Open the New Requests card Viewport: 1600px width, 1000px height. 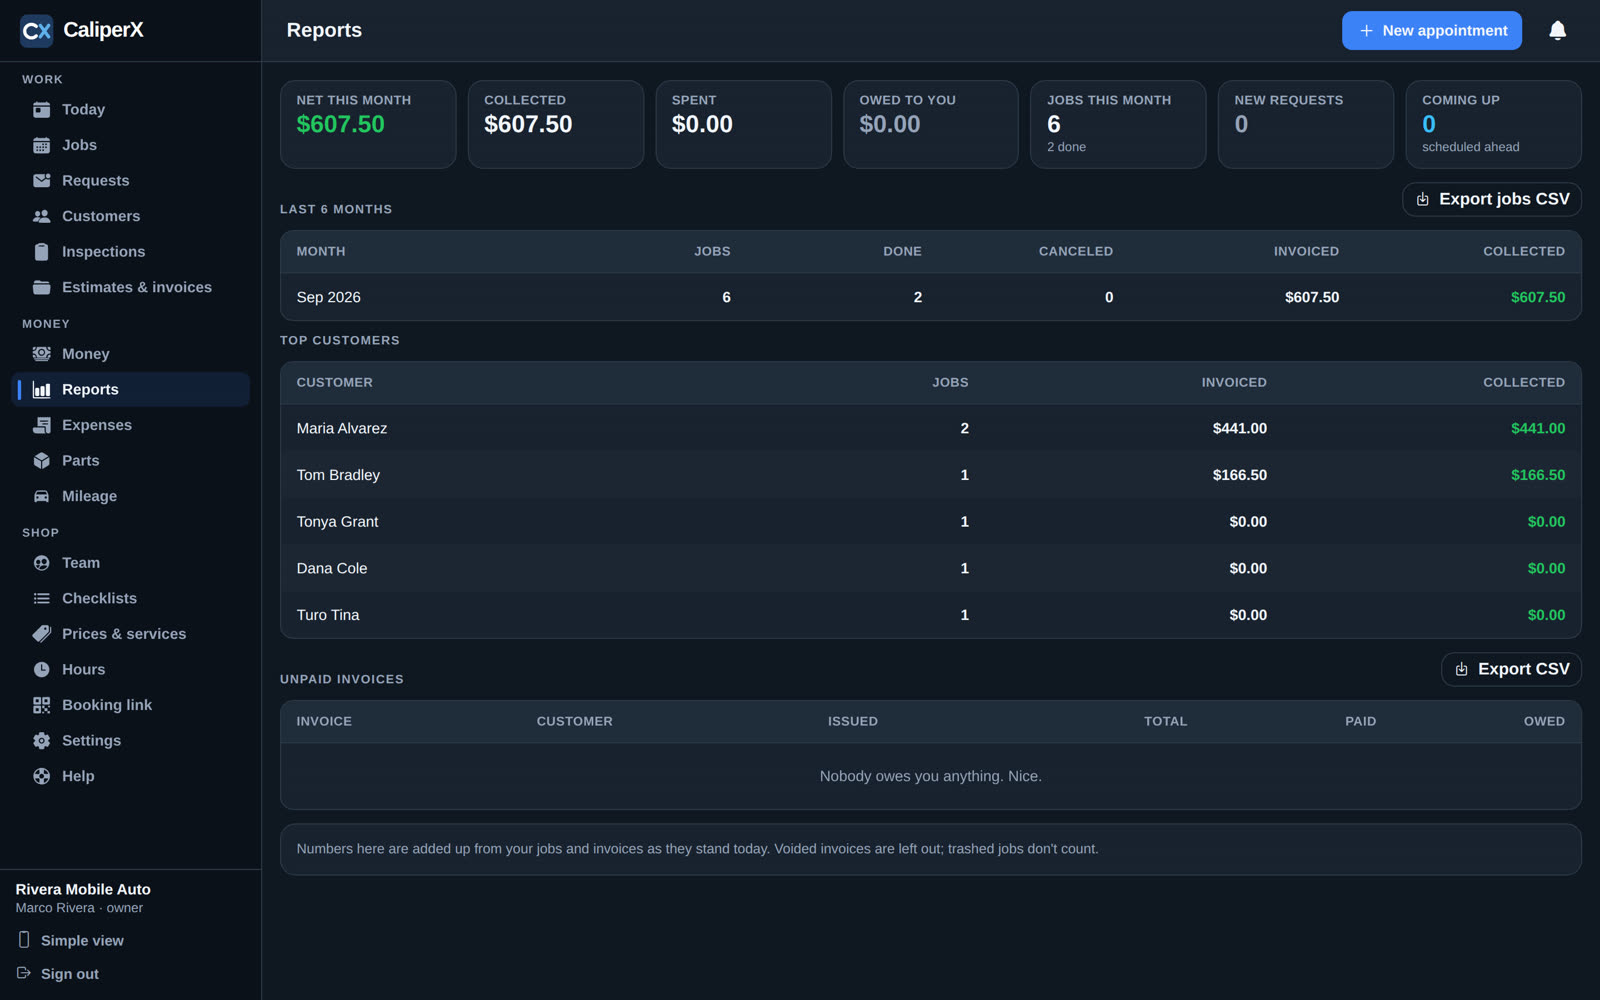point(1306,124)
